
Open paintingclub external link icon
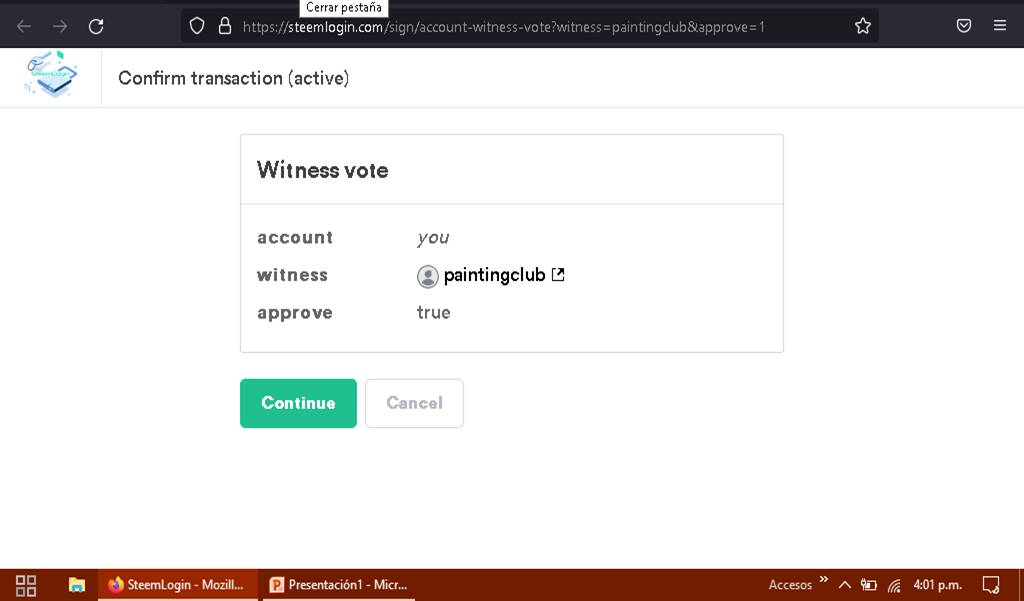(558, 275)
